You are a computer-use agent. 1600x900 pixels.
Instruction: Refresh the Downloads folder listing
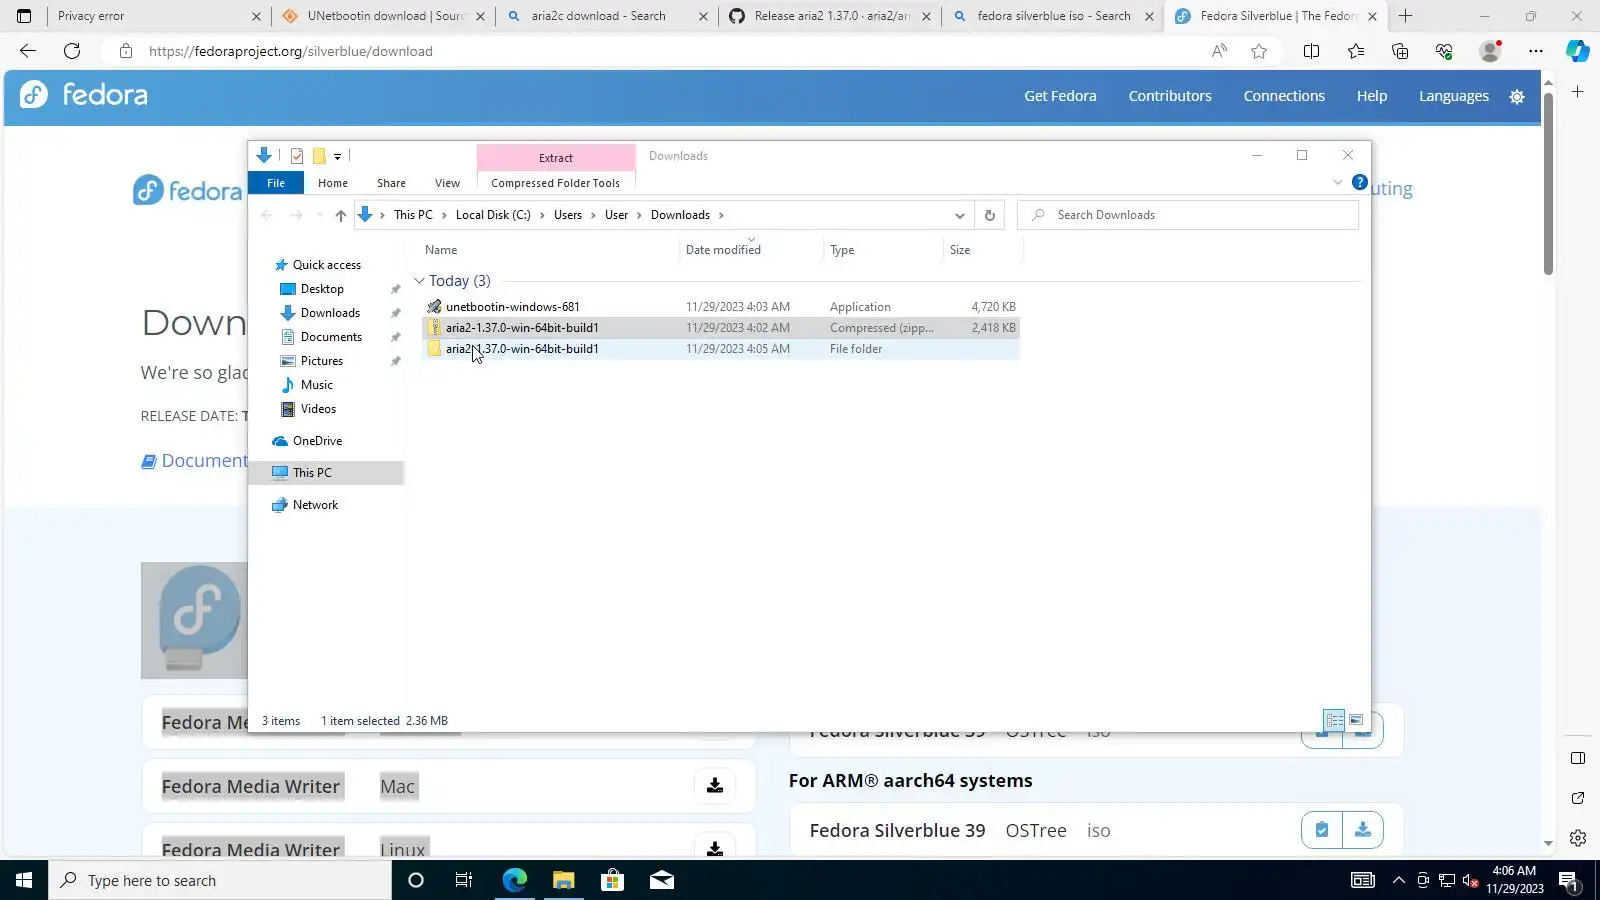pos(990,215)
